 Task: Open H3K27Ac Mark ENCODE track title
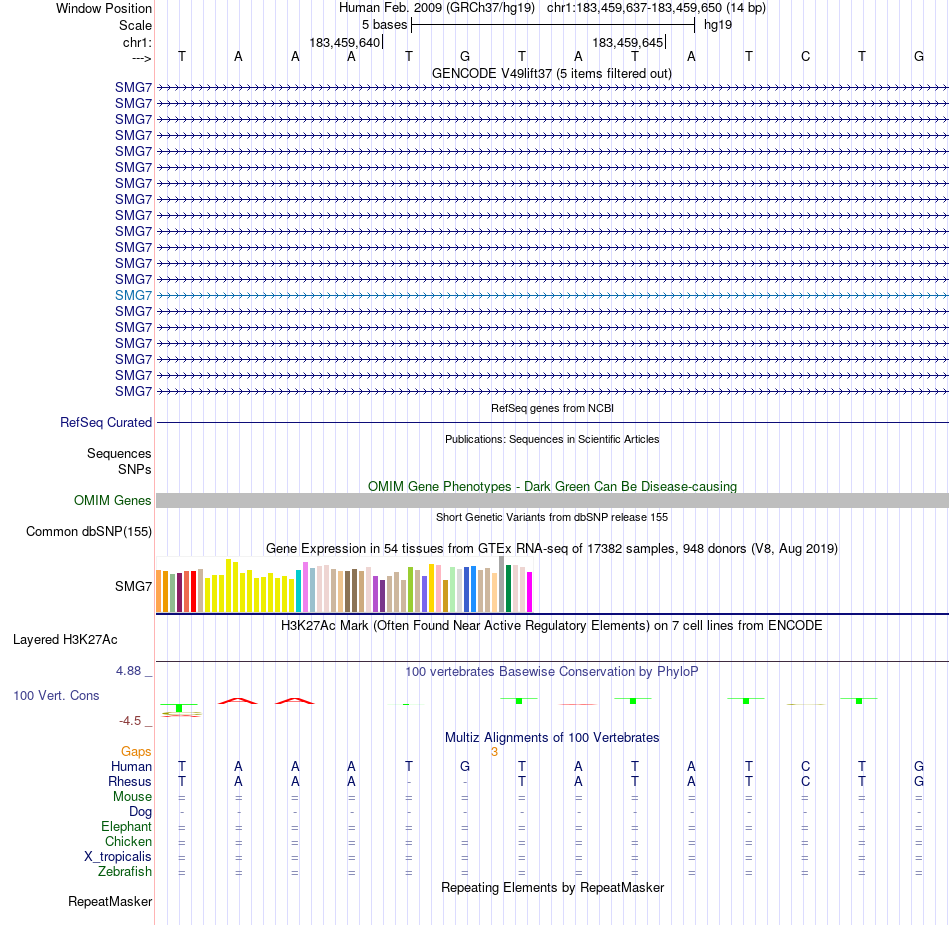pos(552,625)
